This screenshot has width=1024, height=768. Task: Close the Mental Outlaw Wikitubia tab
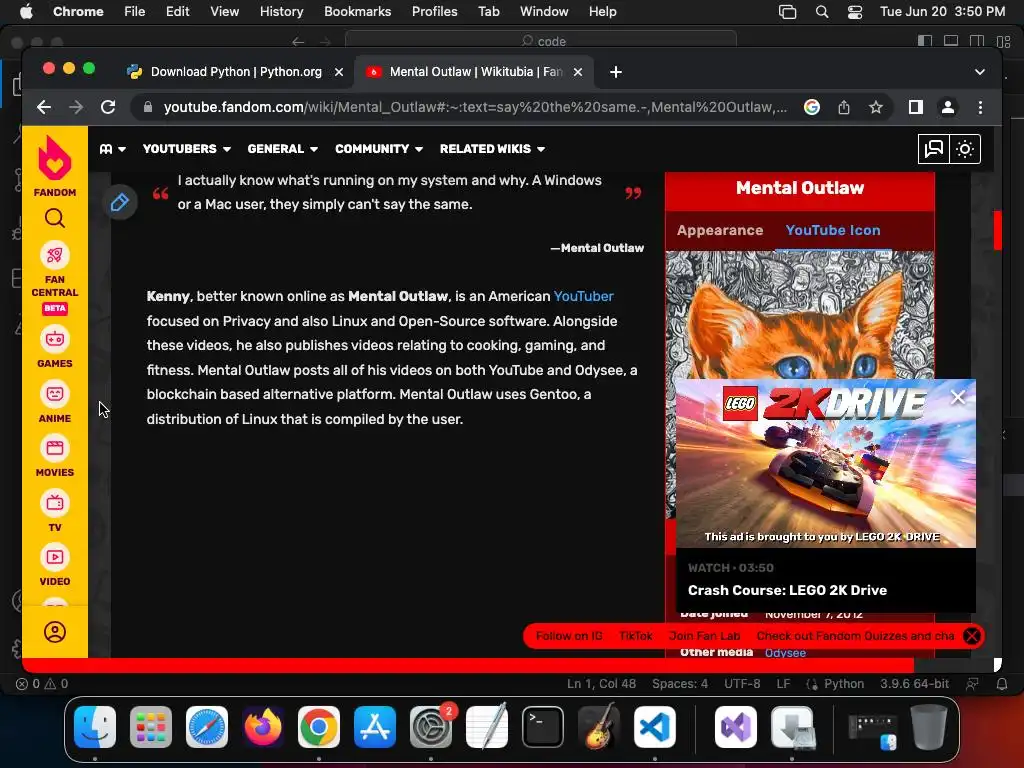pyautogui.click(x=578, y=72)
